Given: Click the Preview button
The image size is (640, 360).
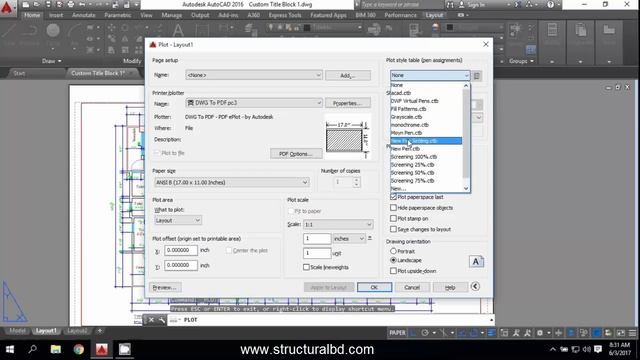Looking at the screenshot, I should 165,287.
